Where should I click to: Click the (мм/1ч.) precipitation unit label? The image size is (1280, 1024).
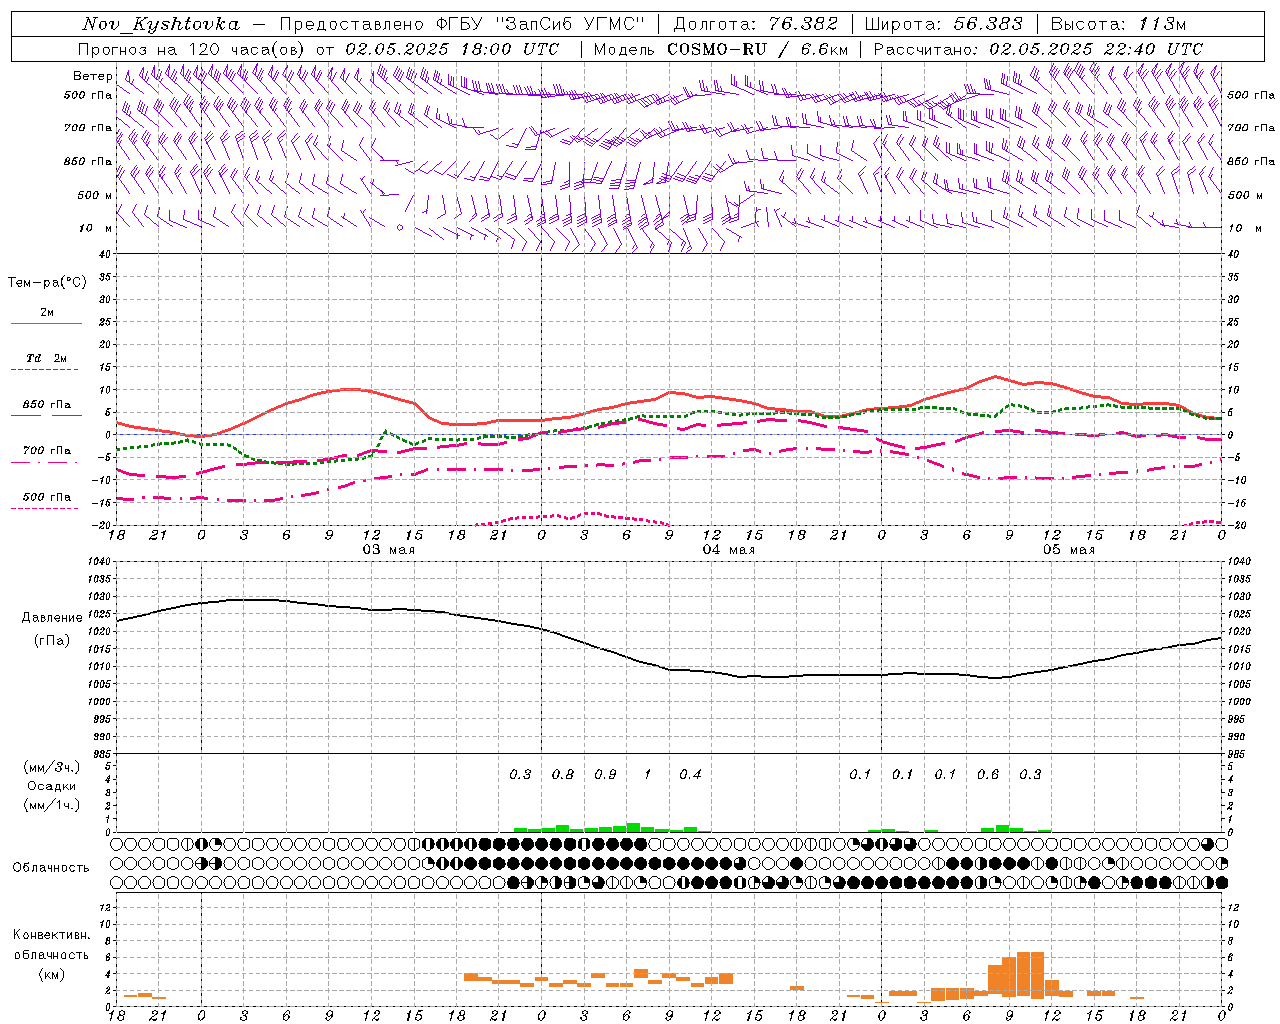52,805
